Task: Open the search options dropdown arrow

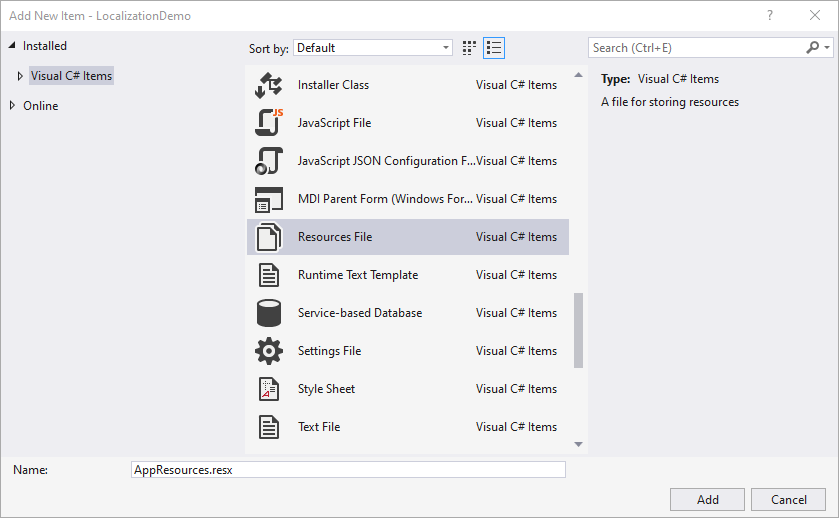Action: pyautogui.click(x=827, y=48)
